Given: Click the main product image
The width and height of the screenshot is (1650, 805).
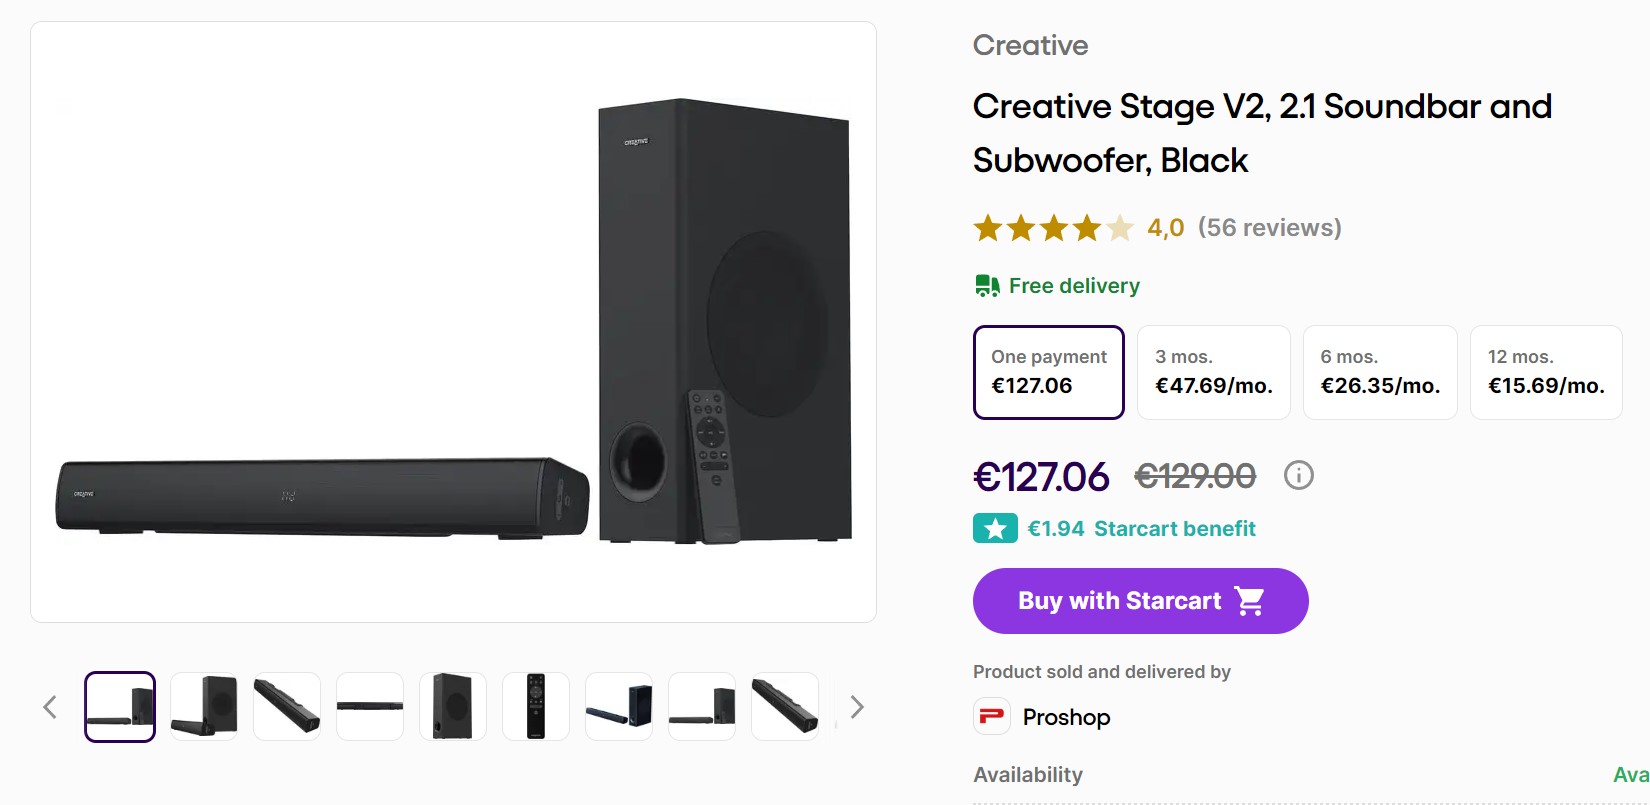Looking at the screenshot, I should pyautogui.click(x=453, y=321).
